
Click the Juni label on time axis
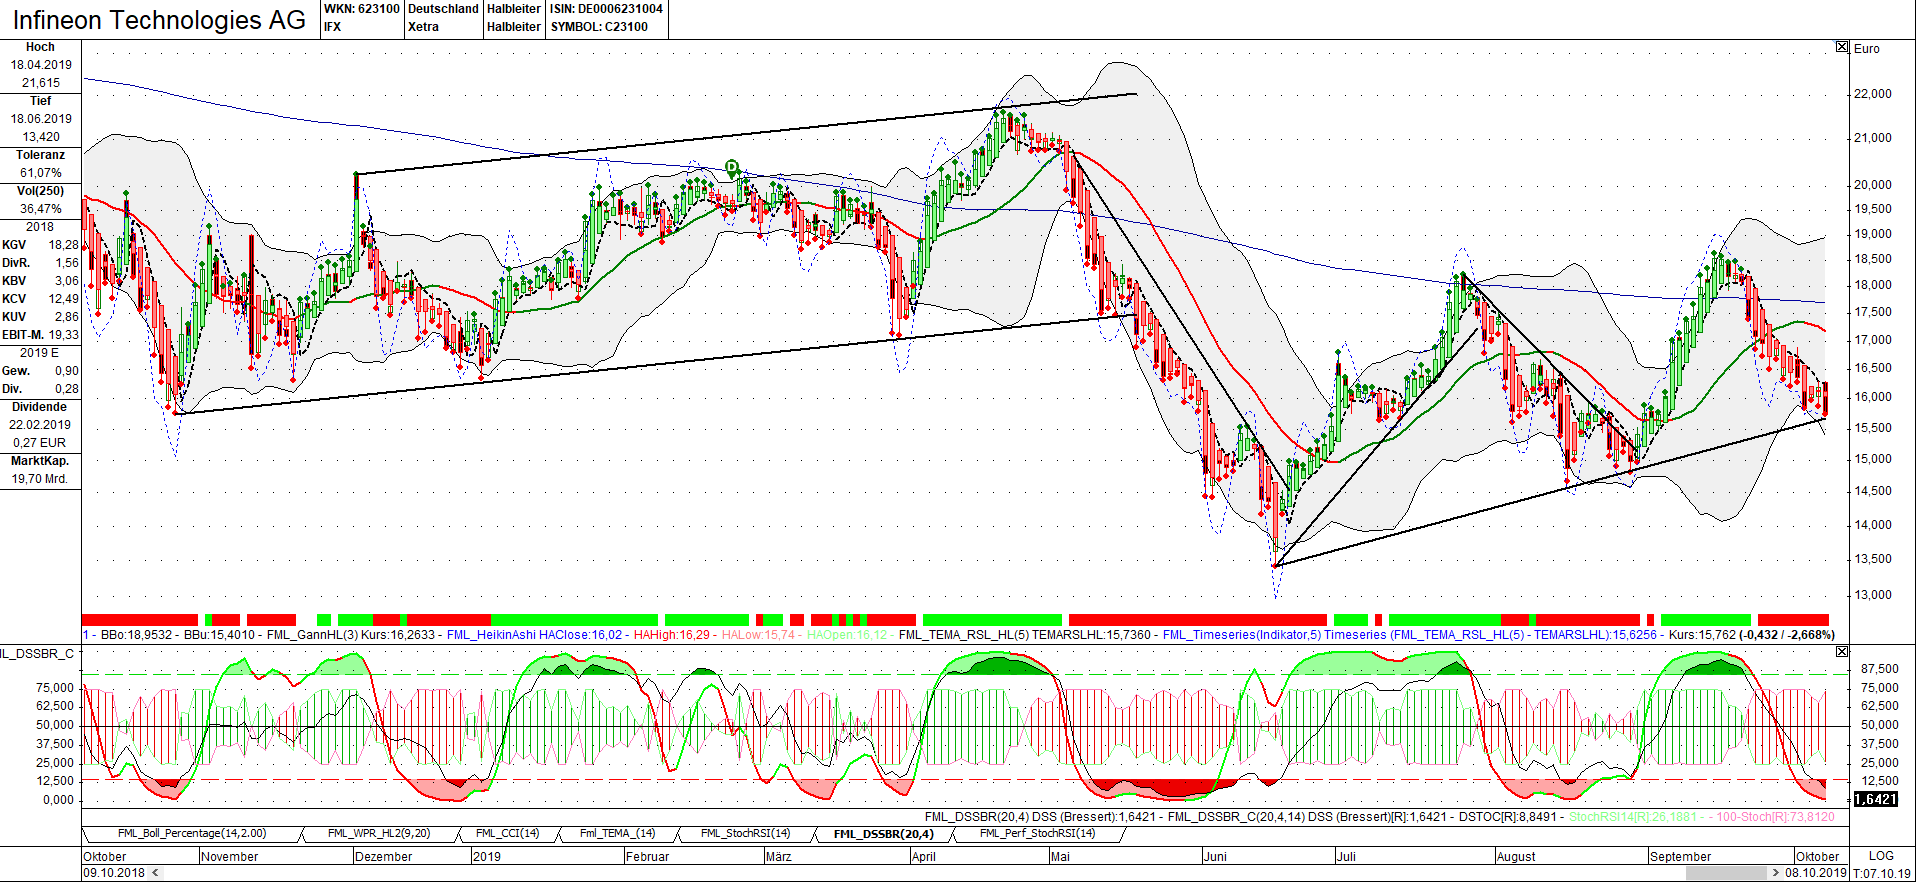pos(1215,856)
